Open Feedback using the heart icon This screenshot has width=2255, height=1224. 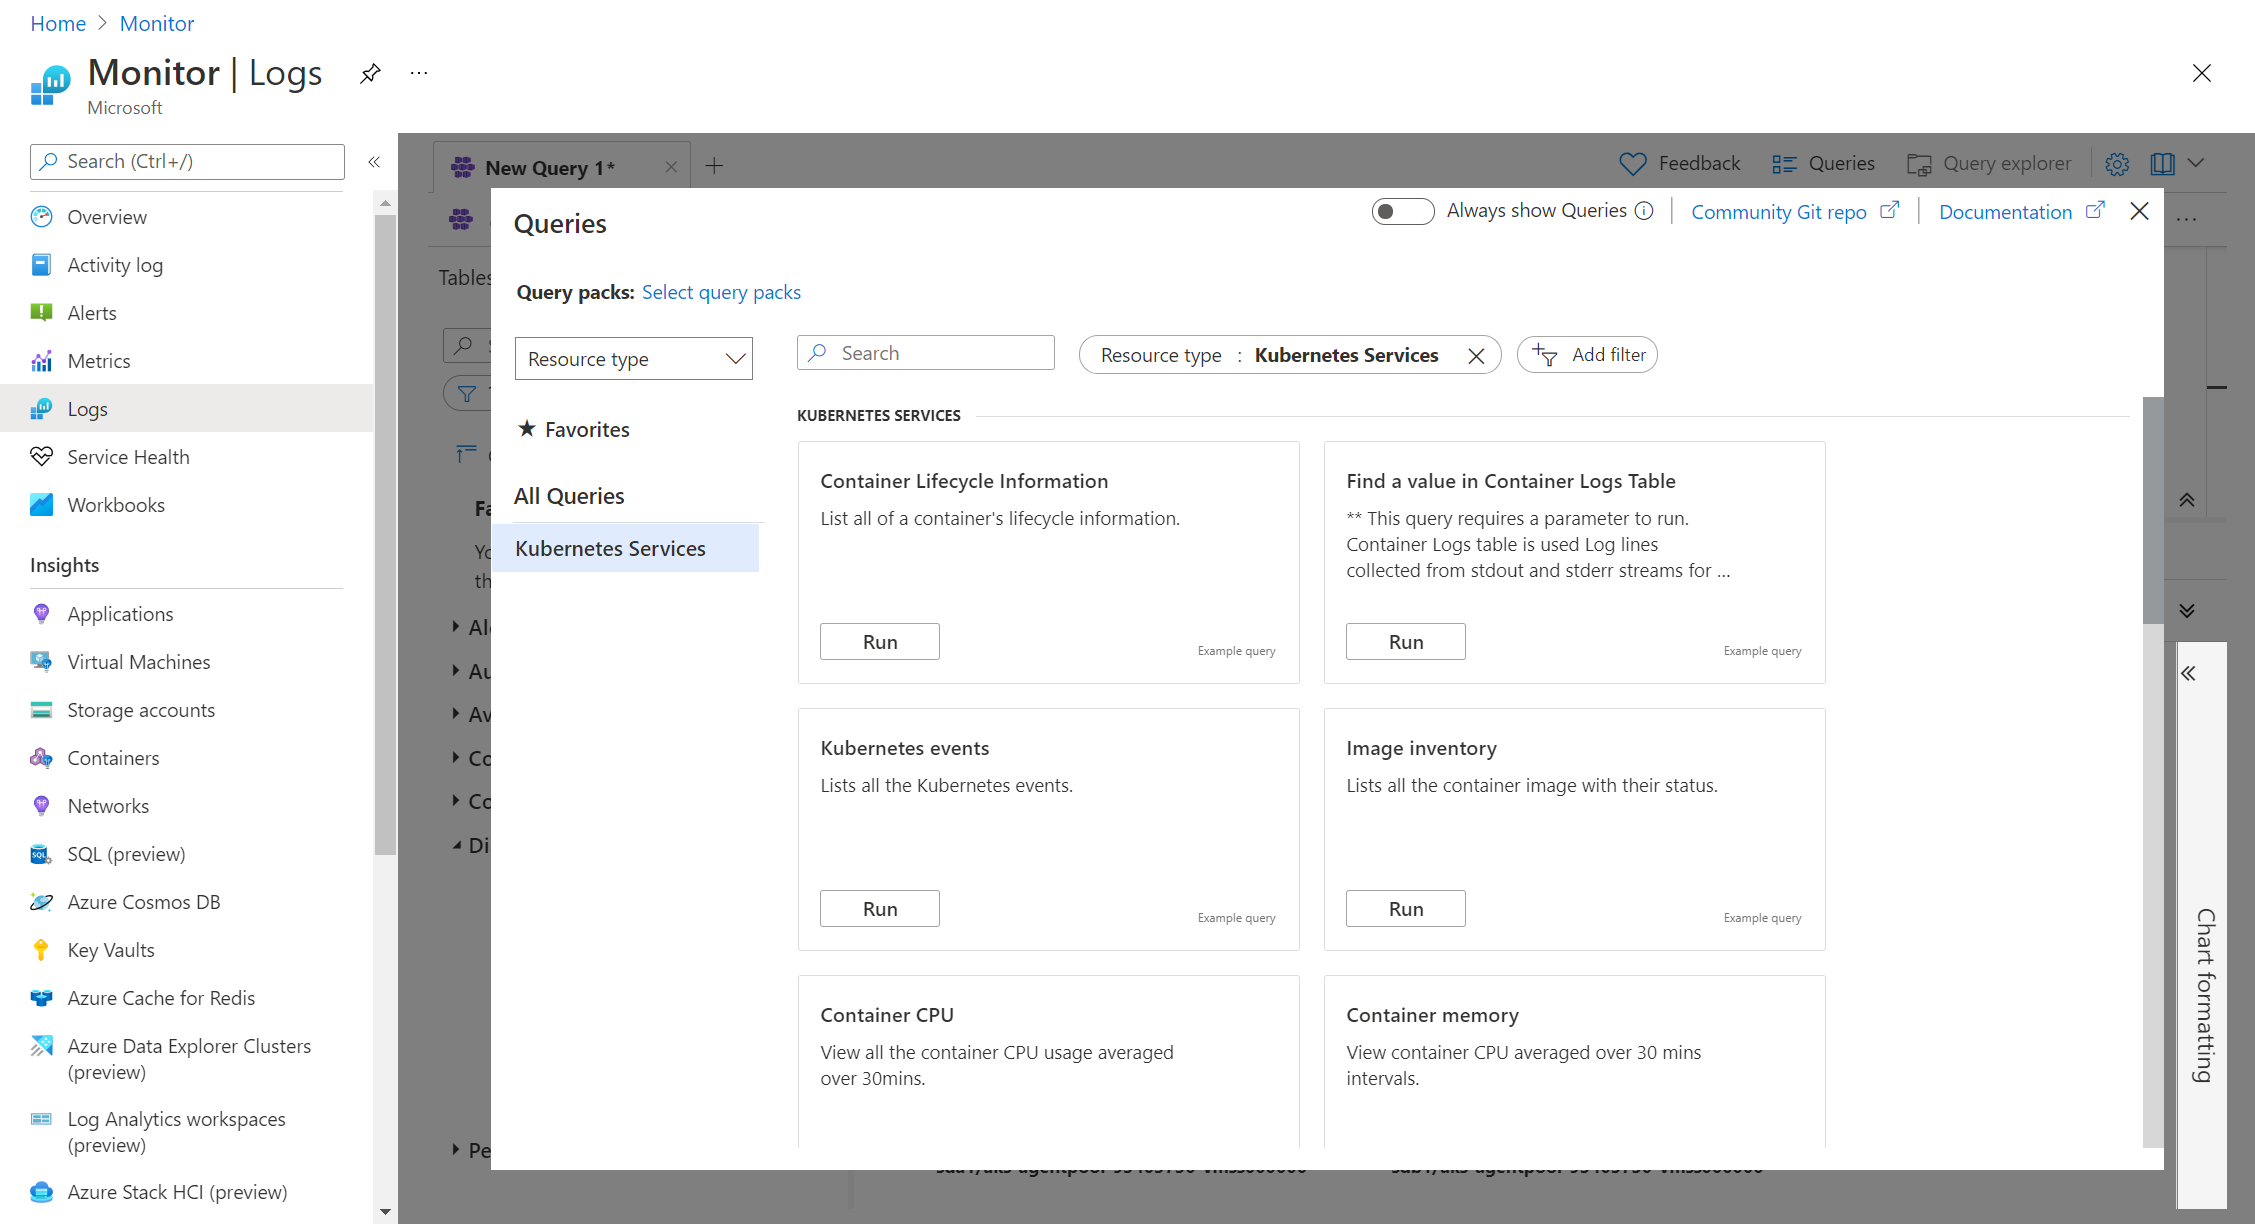[1632, 163]
